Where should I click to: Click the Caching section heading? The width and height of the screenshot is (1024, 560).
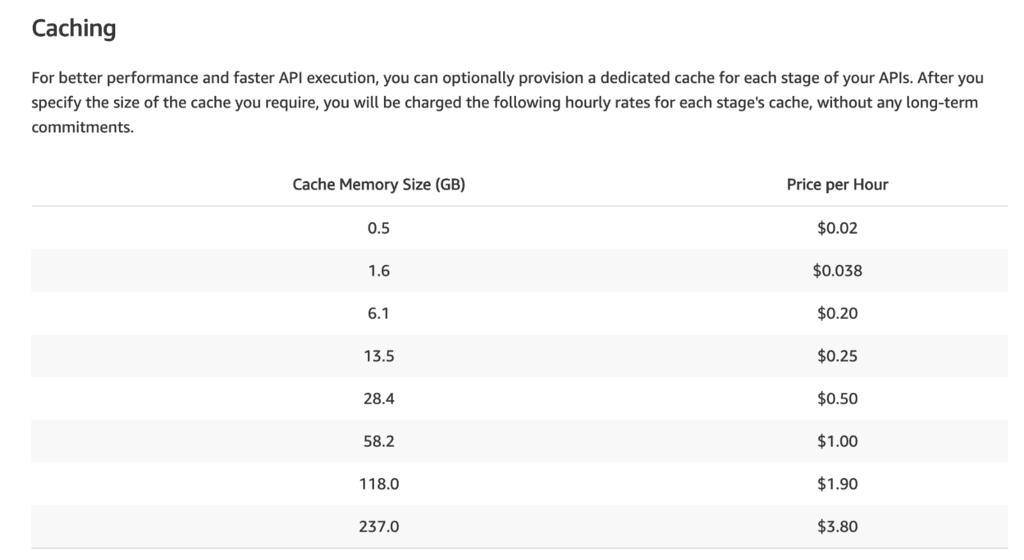(x=74, y=29)
